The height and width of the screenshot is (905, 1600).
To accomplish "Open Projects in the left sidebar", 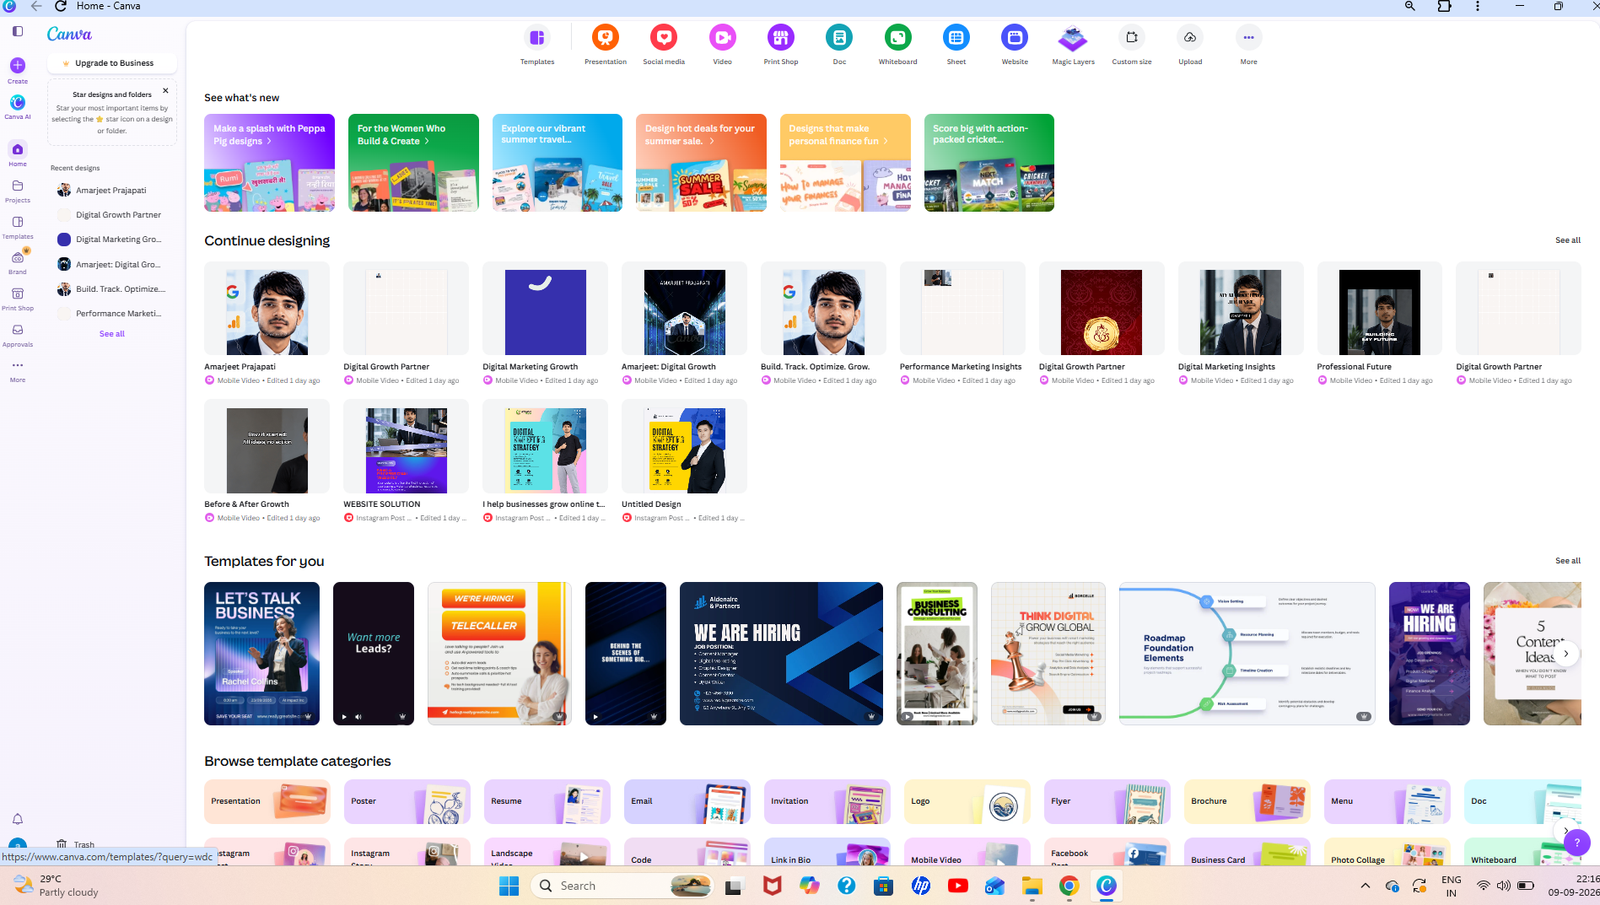I will coord(18,190).
